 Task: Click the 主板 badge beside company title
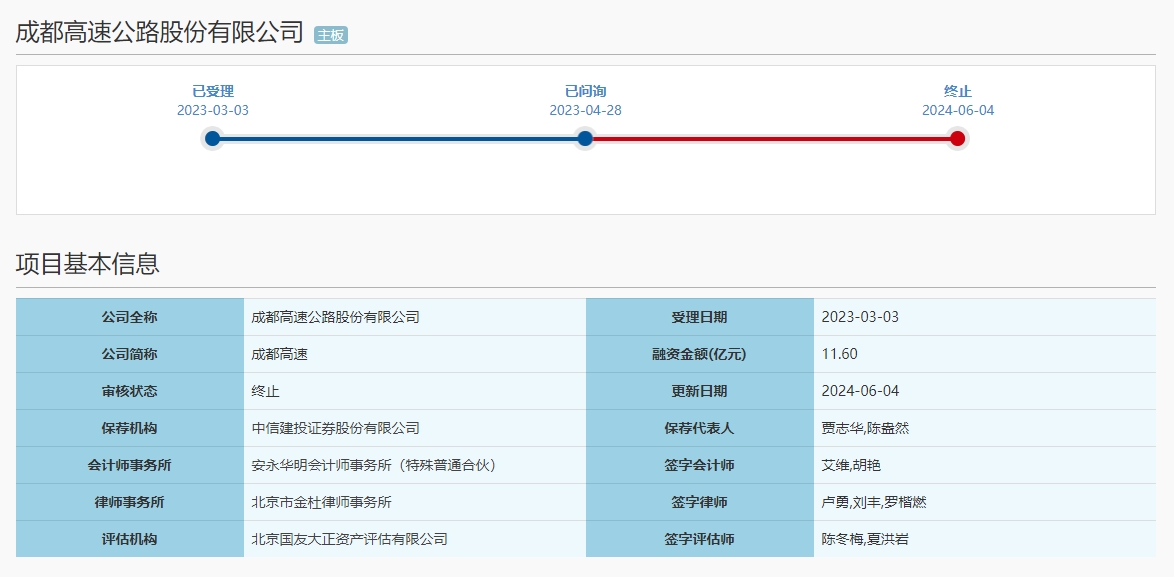331,35
